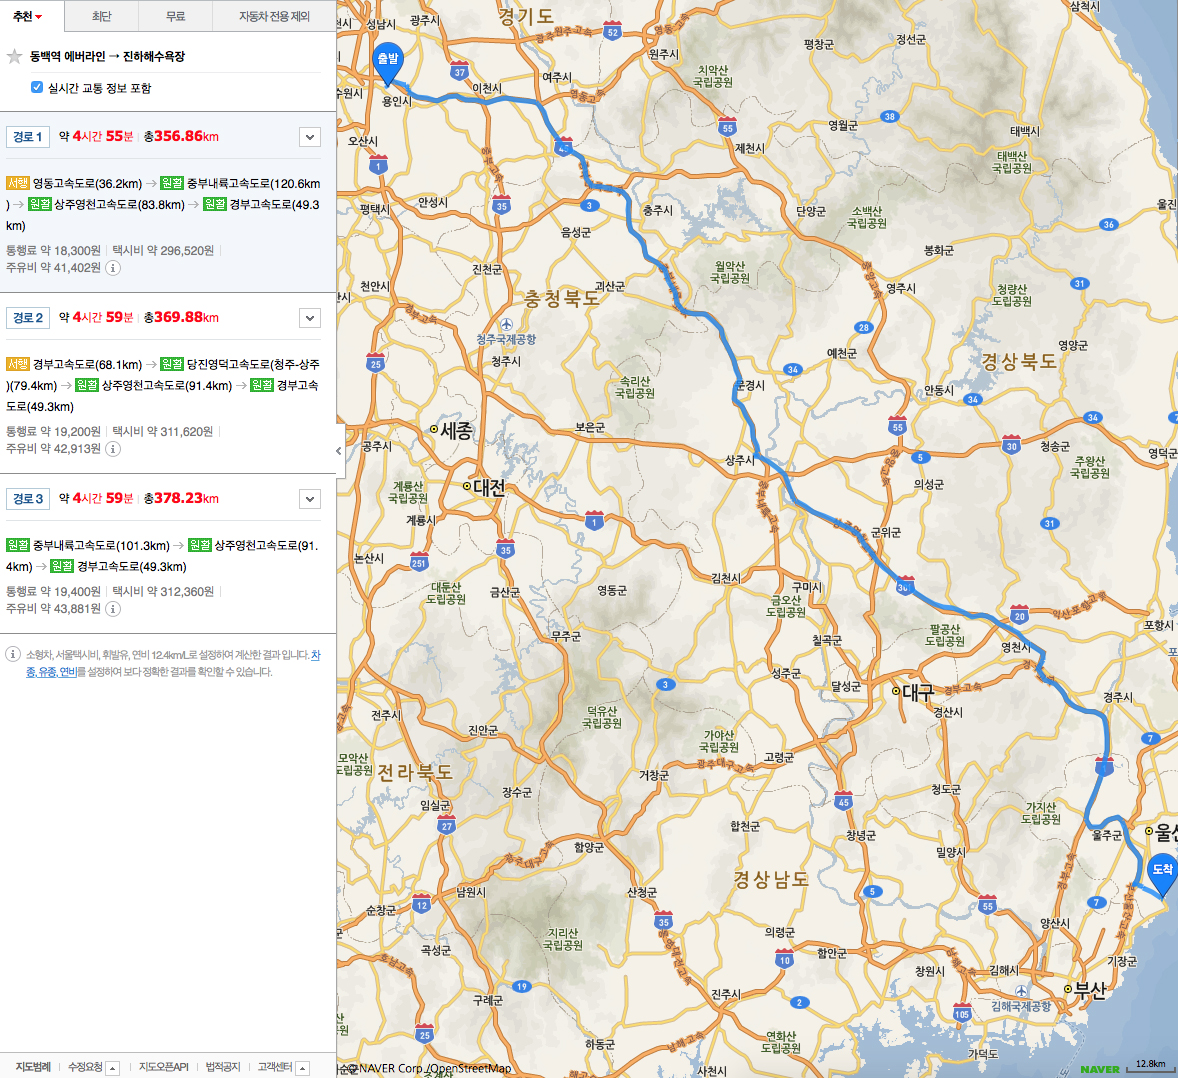Click the 출발 start marker on map
1178x1078 pixels.
[388, 63]
